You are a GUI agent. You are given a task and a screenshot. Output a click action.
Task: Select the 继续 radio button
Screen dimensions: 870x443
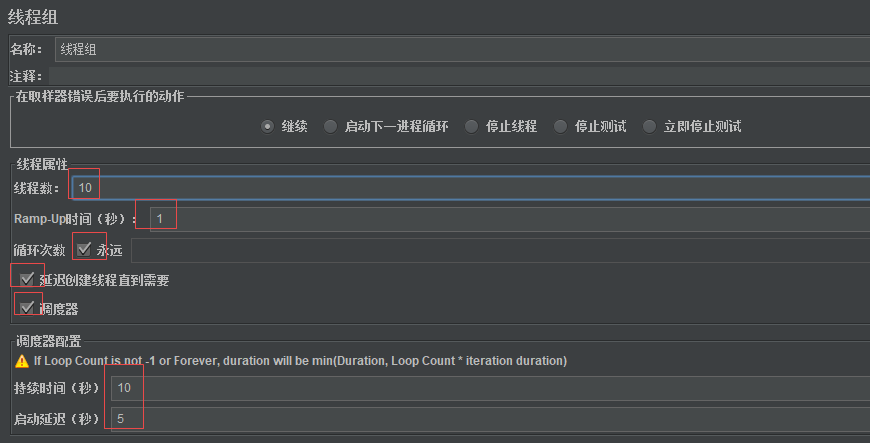[x=267, y=127]
